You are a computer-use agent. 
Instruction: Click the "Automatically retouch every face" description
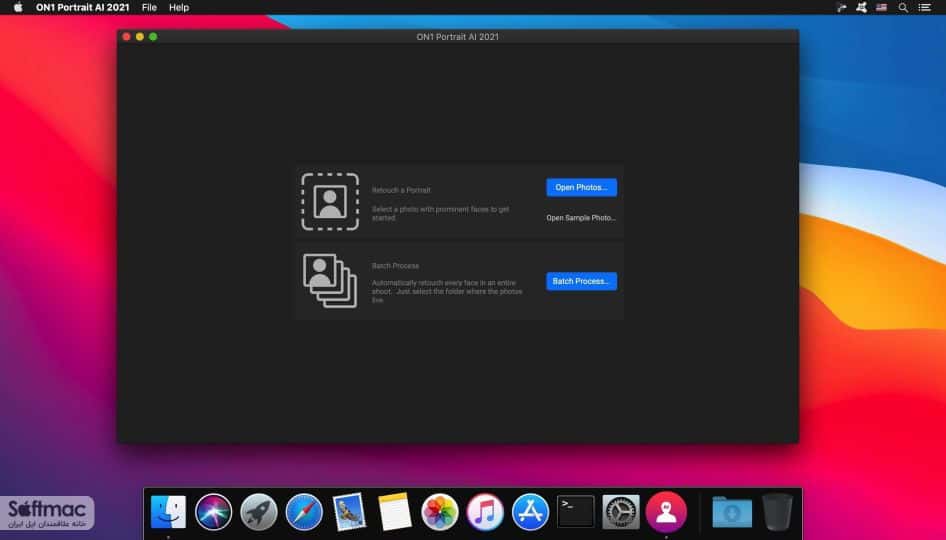[447, 291]
